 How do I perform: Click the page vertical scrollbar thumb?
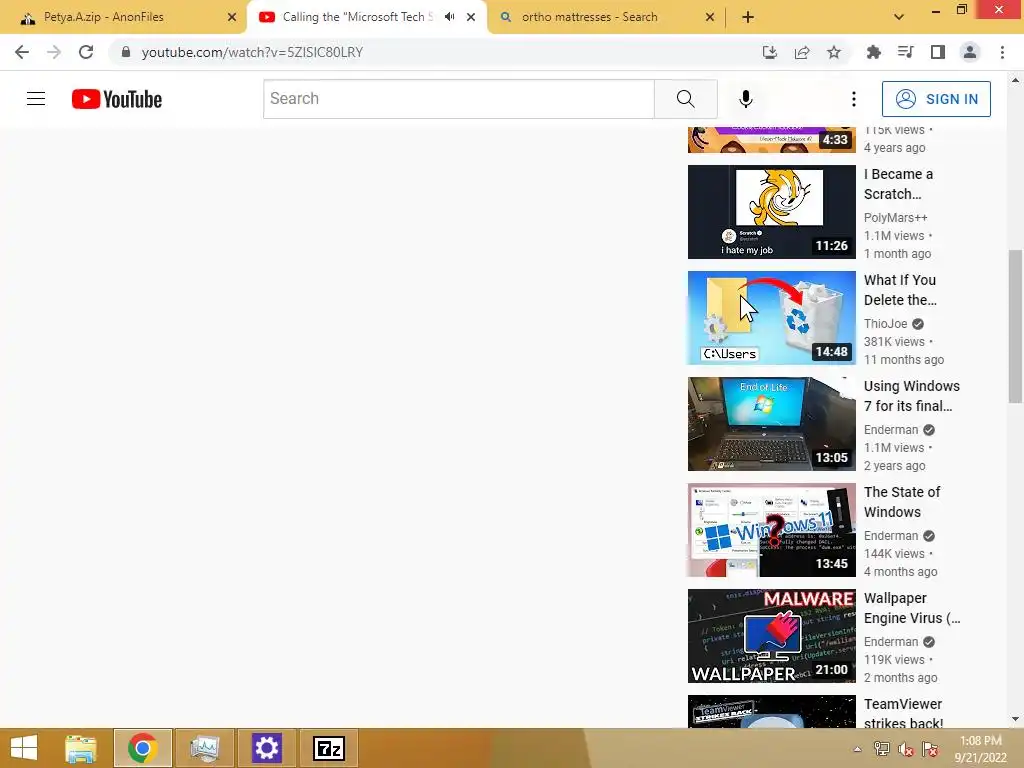coord(1015,327)
